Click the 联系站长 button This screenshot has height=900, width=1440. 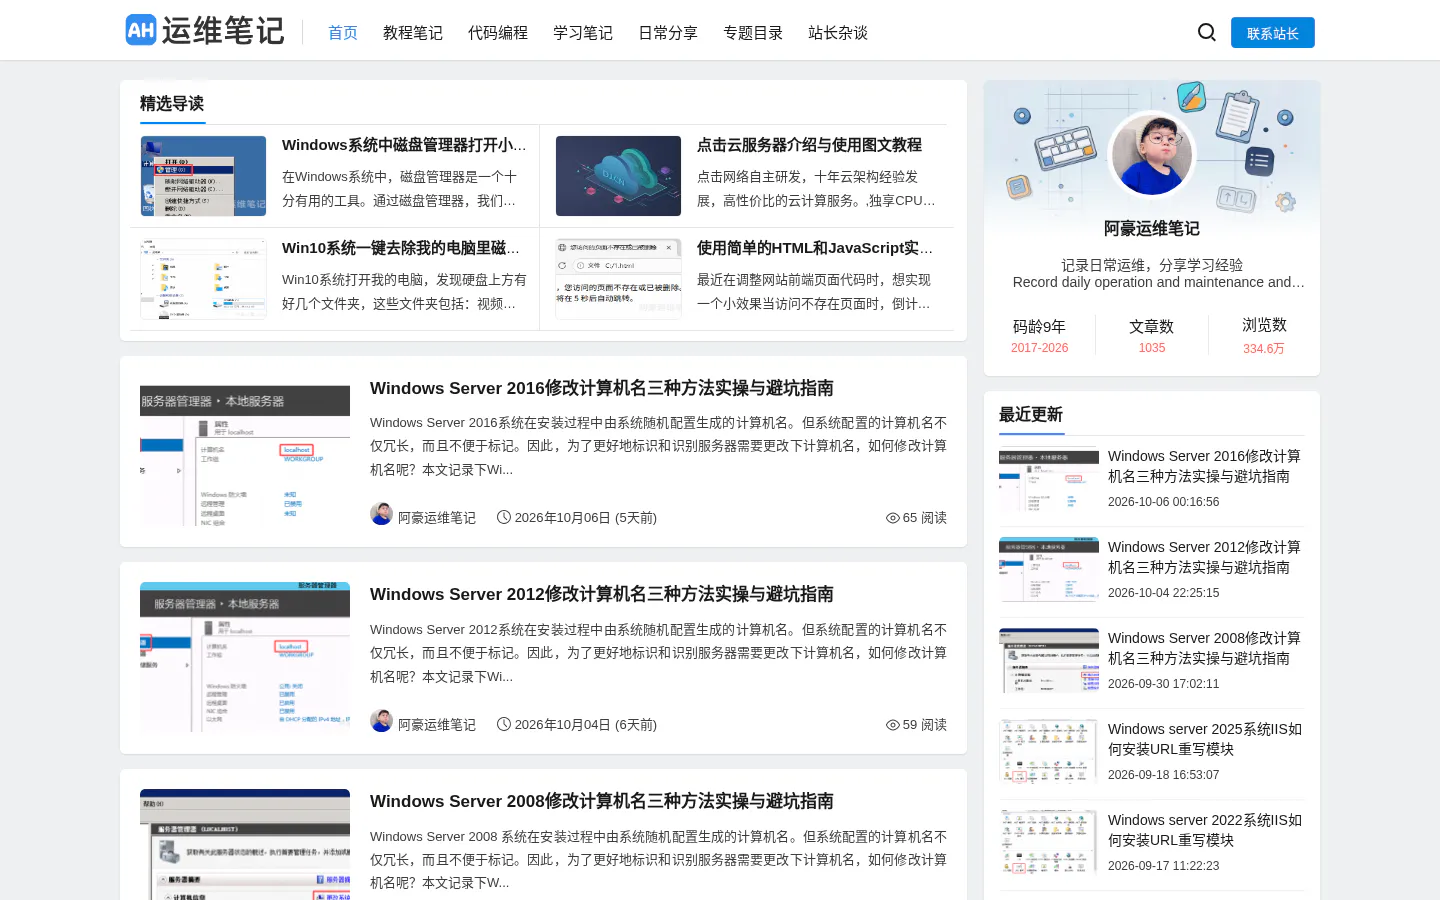coord(1273,33)
